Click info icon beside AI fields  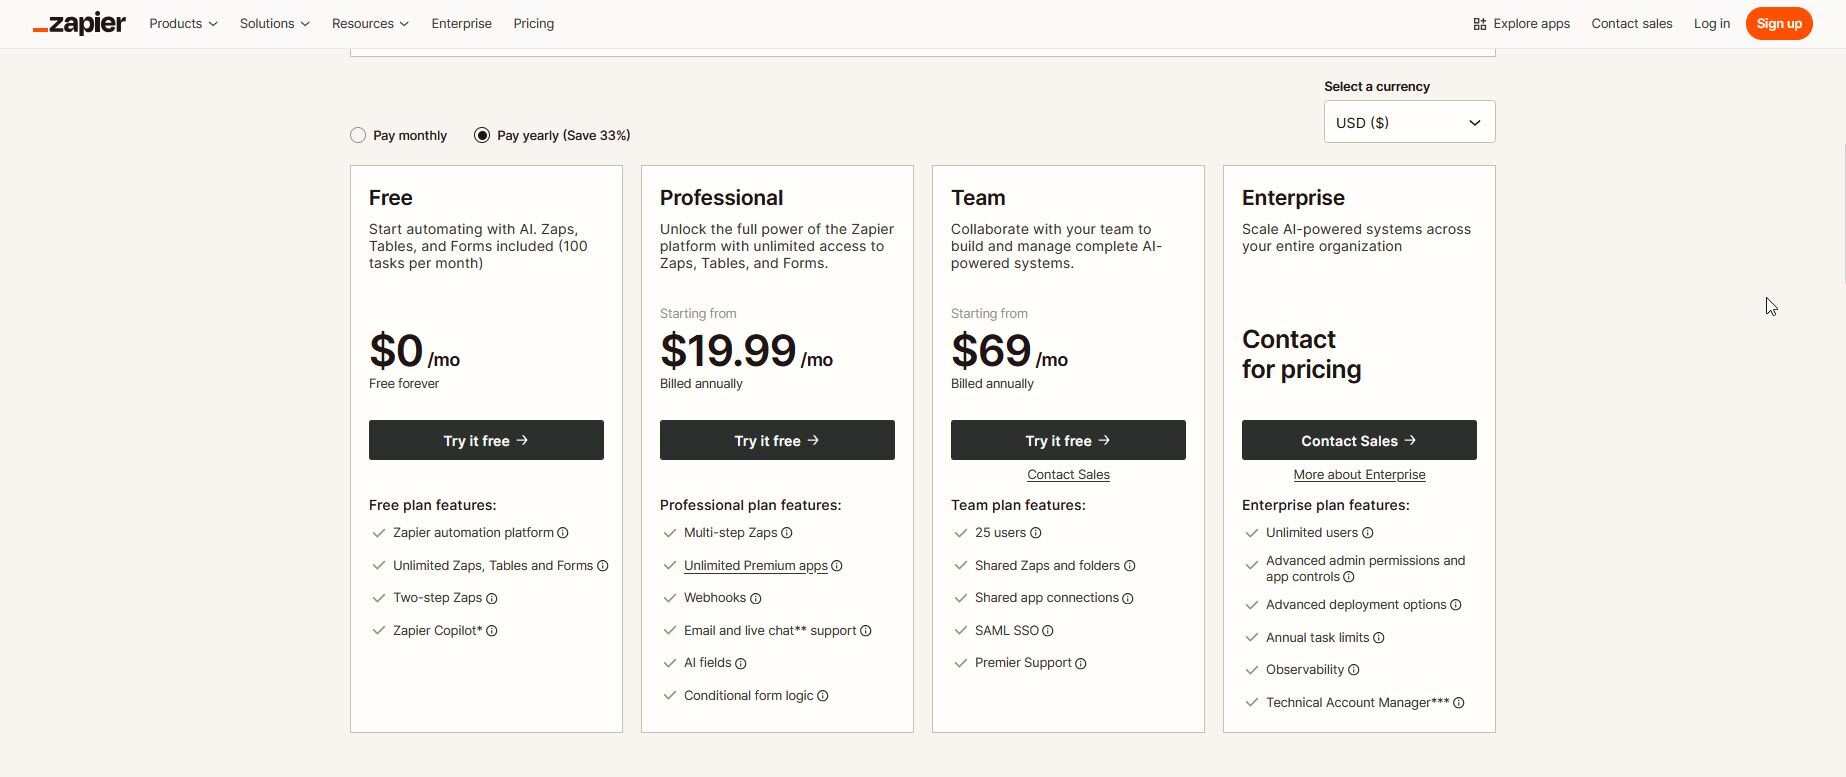(741, 663)
